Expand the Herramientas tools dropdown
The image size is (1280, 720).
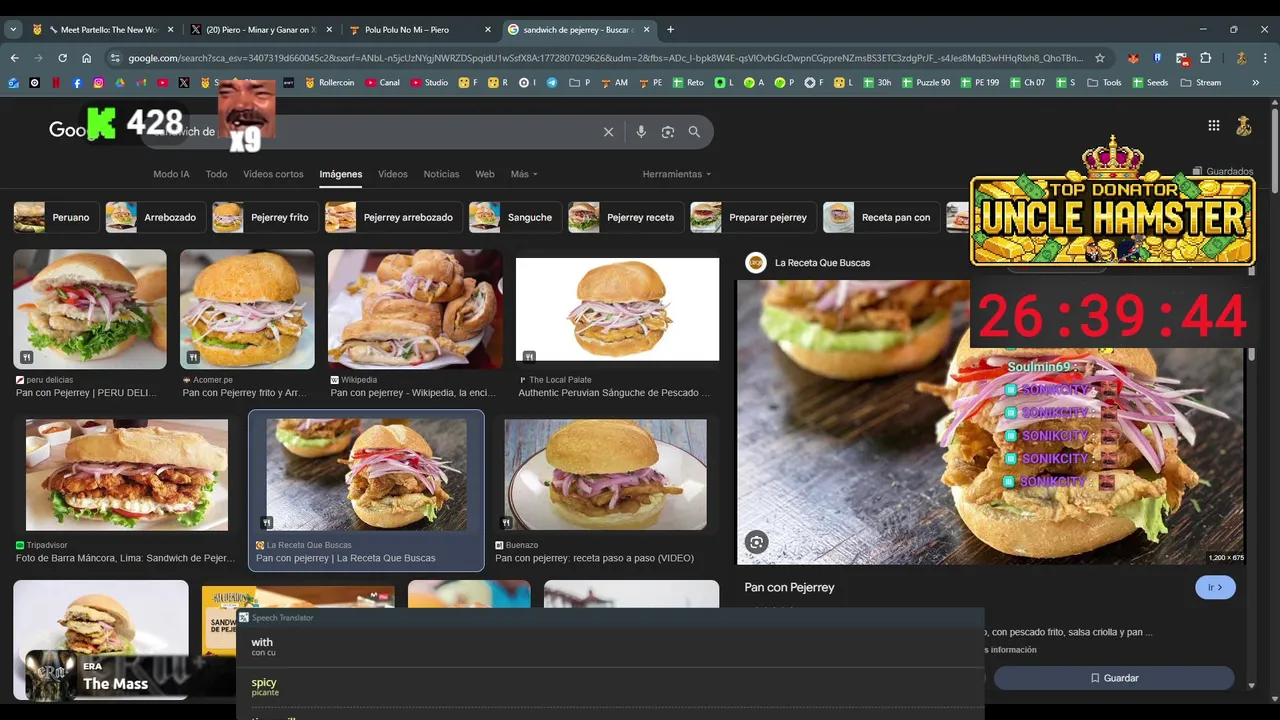[x=677, y=174]
